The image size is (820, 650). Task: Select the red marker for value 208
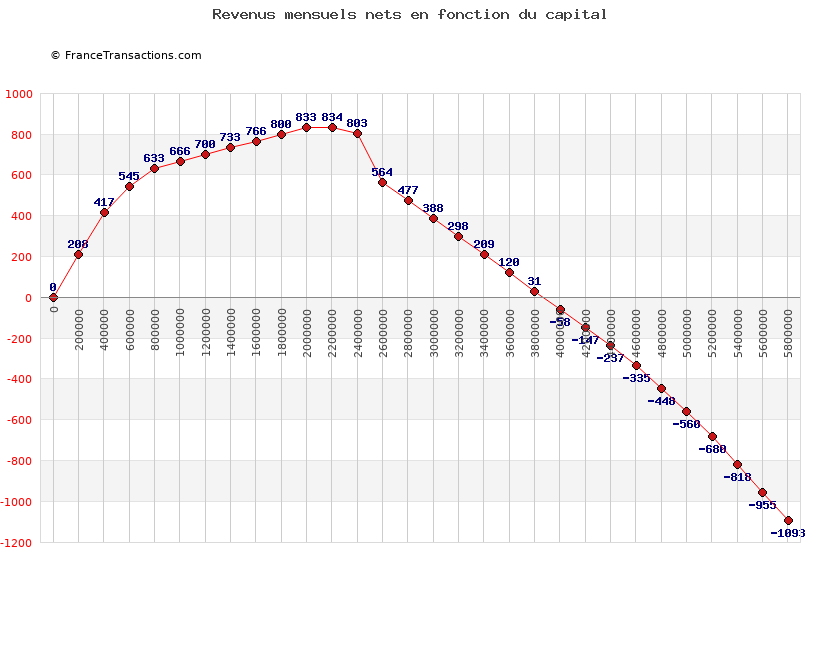(78, 254)
